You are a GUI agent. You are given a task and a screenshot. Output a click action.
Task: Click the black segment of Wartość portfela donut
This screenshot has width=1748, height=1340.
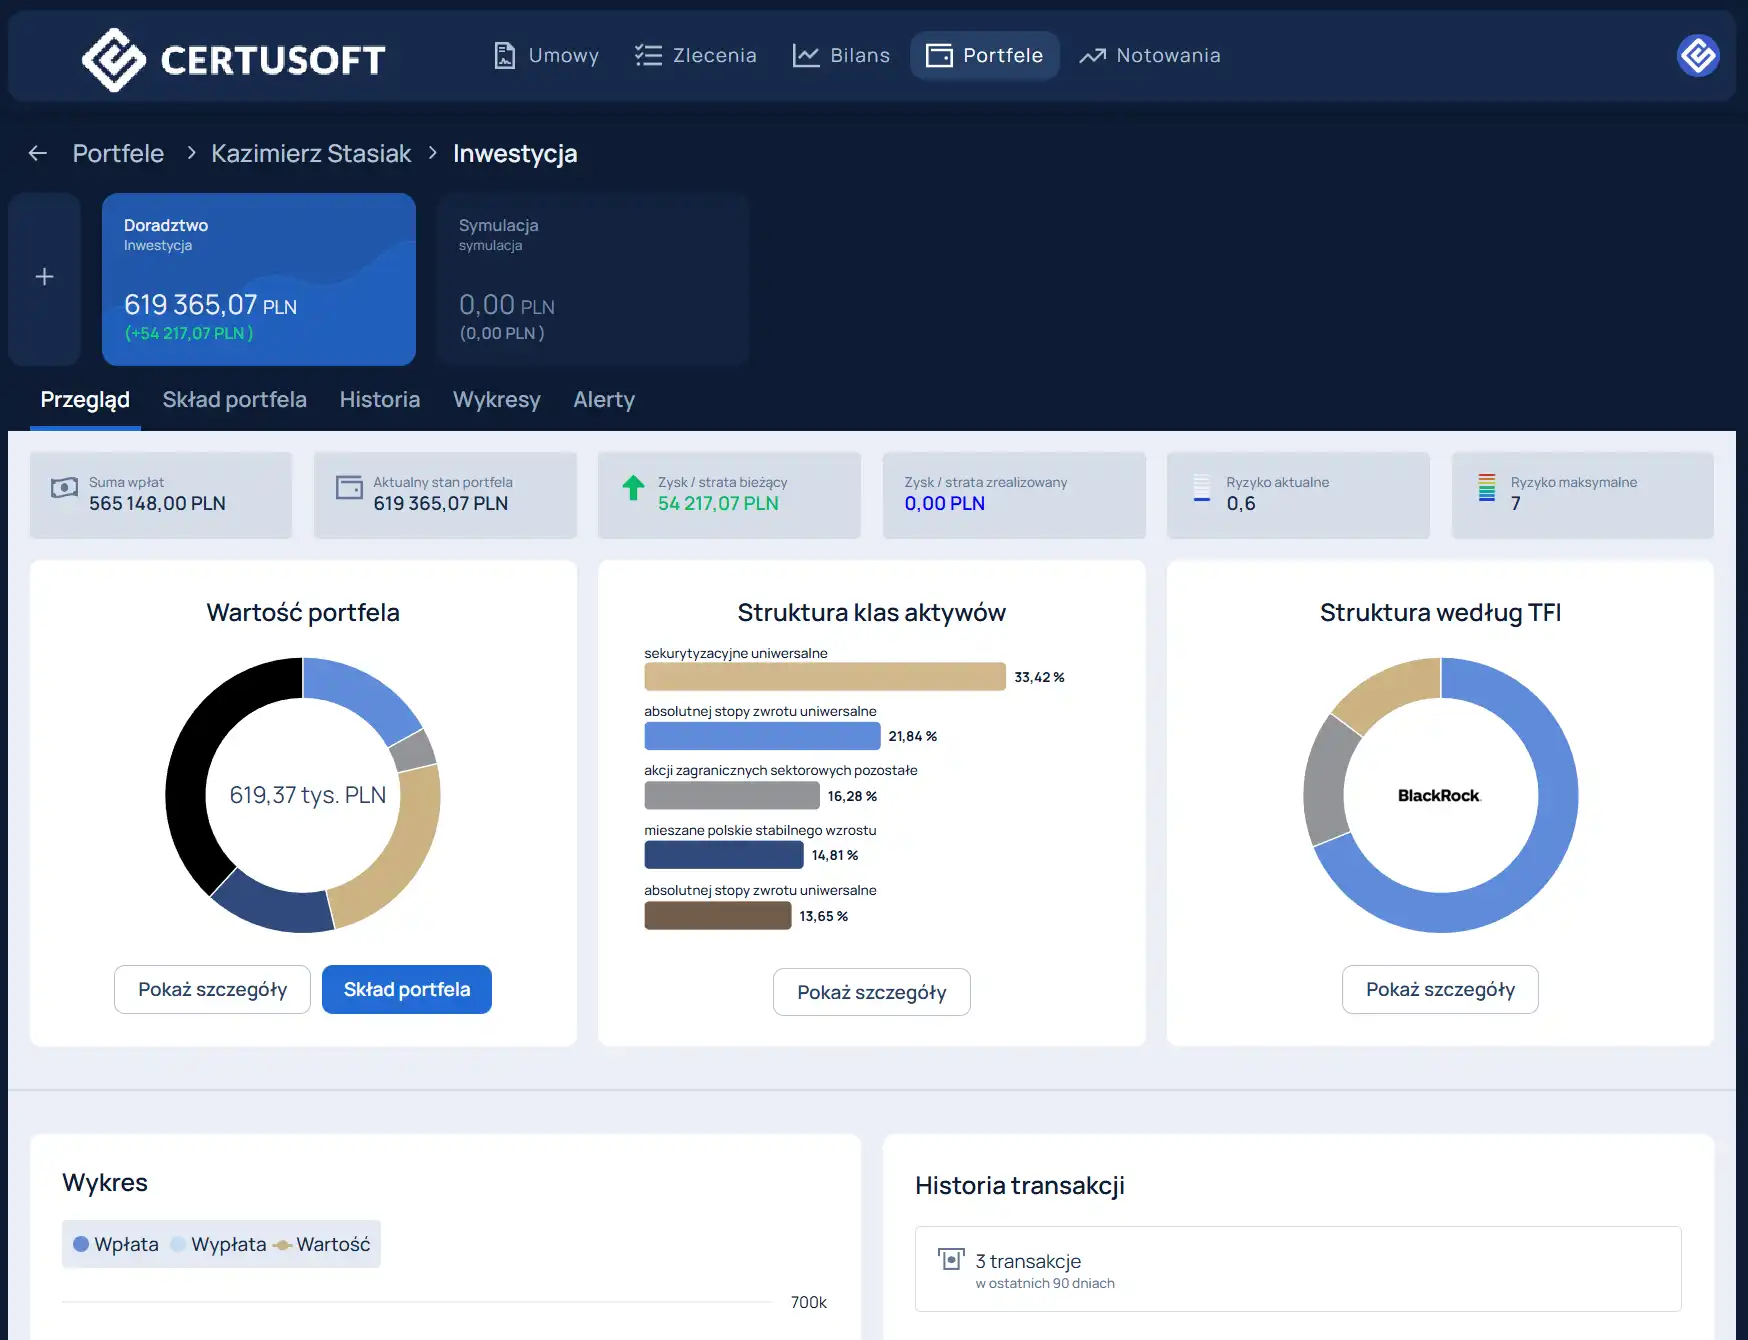[x=192, y=760]
